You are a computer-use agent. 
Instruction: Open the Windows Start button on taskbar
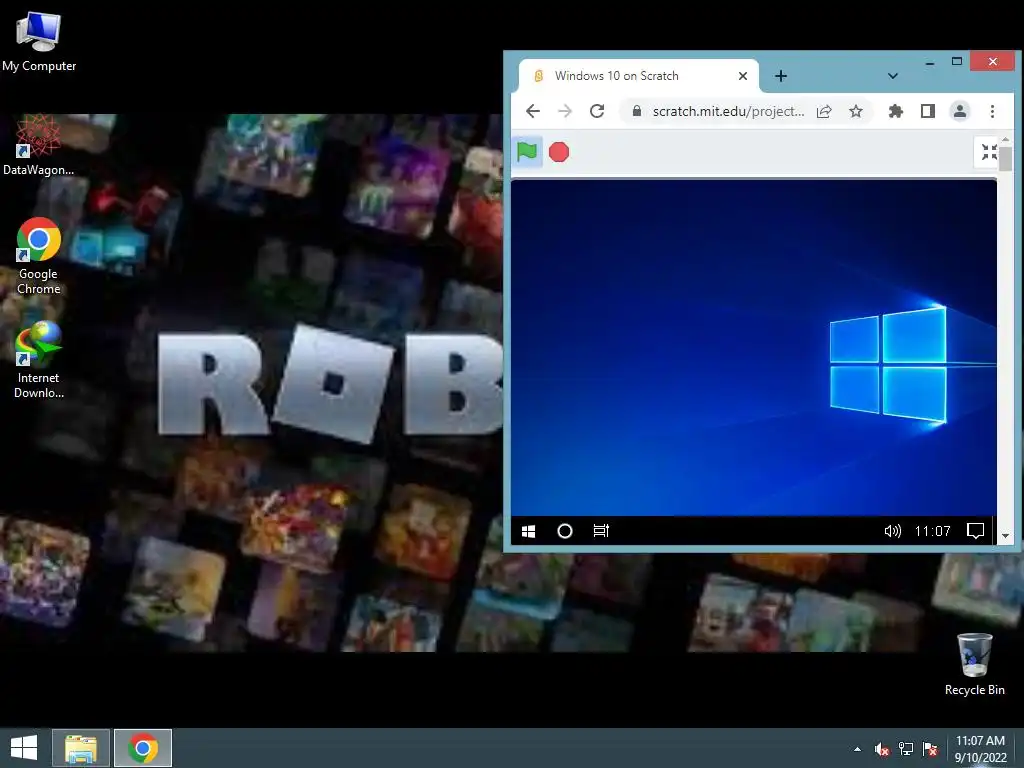(x=24, y=748)
